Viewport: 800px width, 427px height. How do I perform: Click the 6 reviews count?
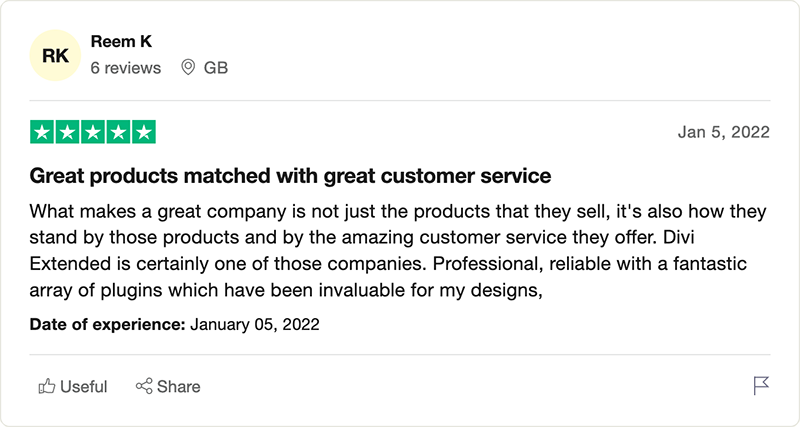click(126, 68)
